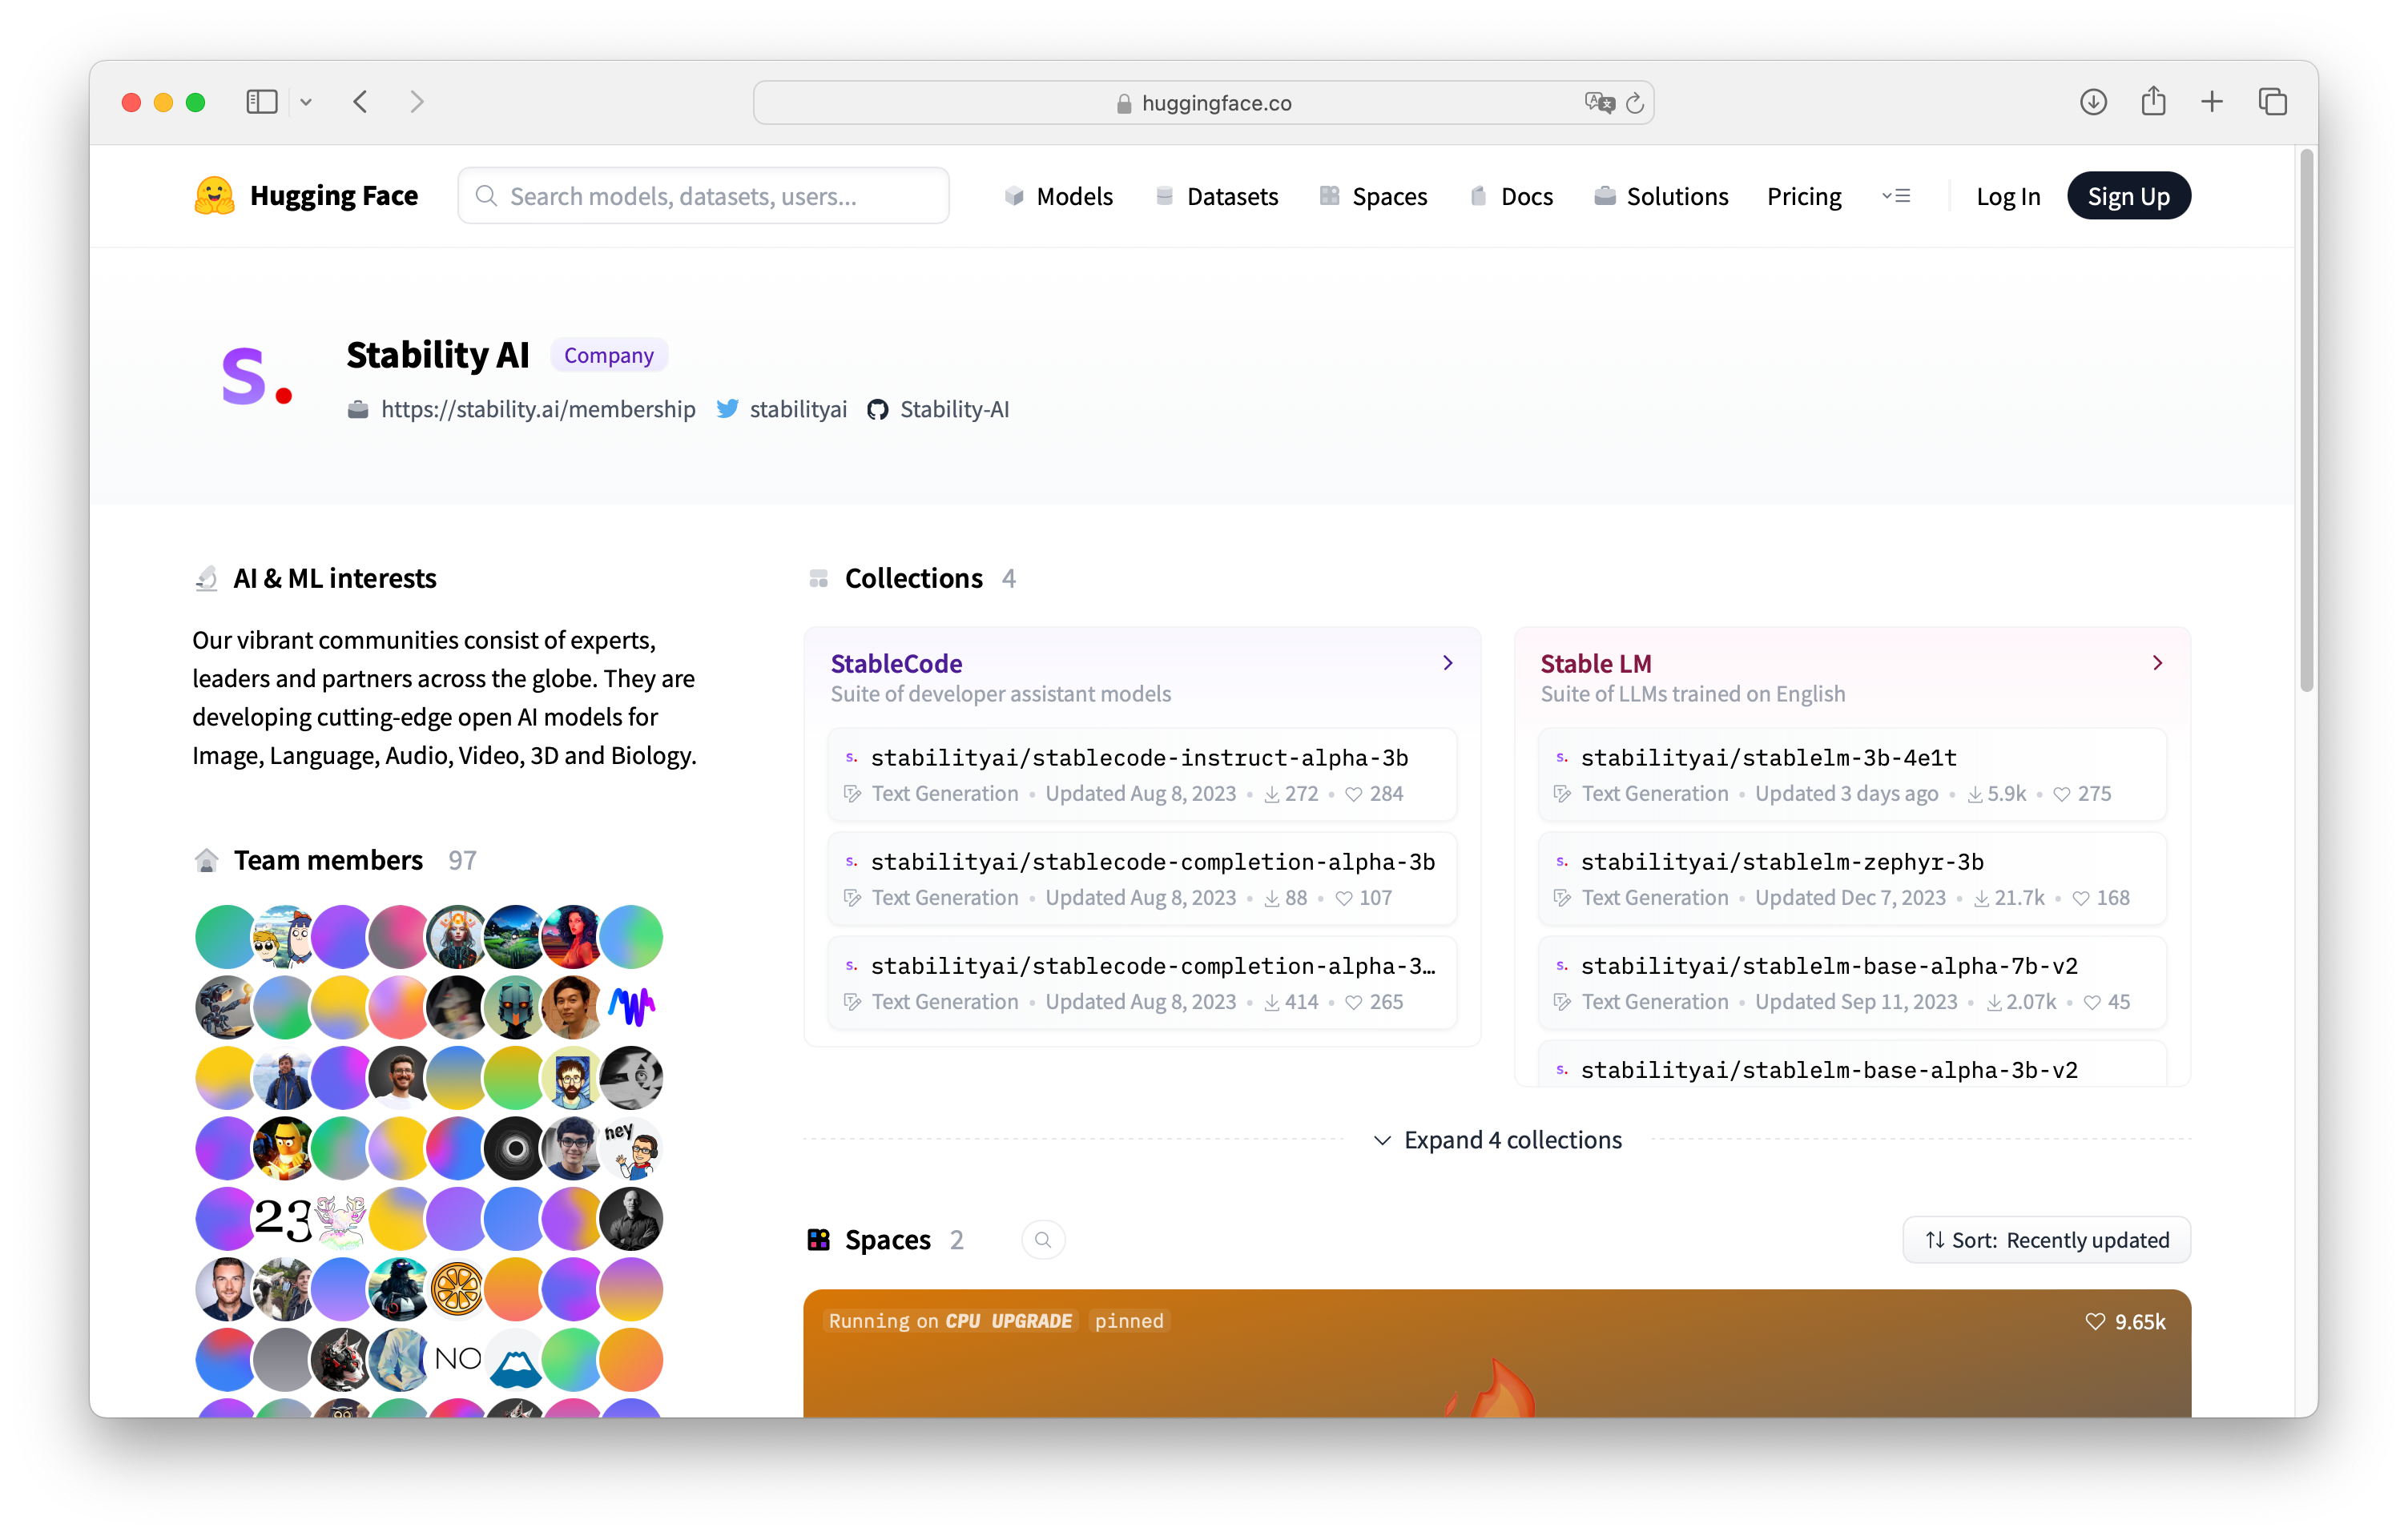Open stablecode-instruct-alpha-3b model card
The height and width of the screenshot is (1536, 2408).
click(1142, 775)
